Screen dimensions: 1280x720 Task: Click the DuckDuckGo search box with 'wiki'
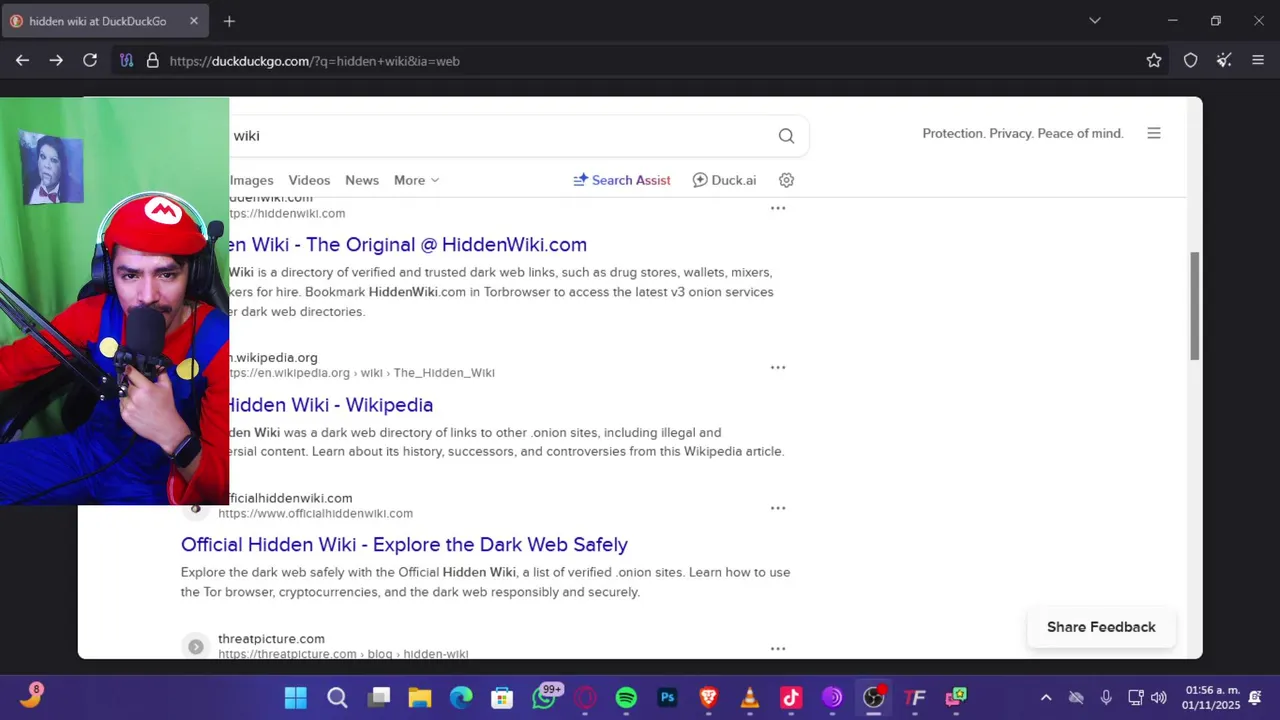coord(500,136)
